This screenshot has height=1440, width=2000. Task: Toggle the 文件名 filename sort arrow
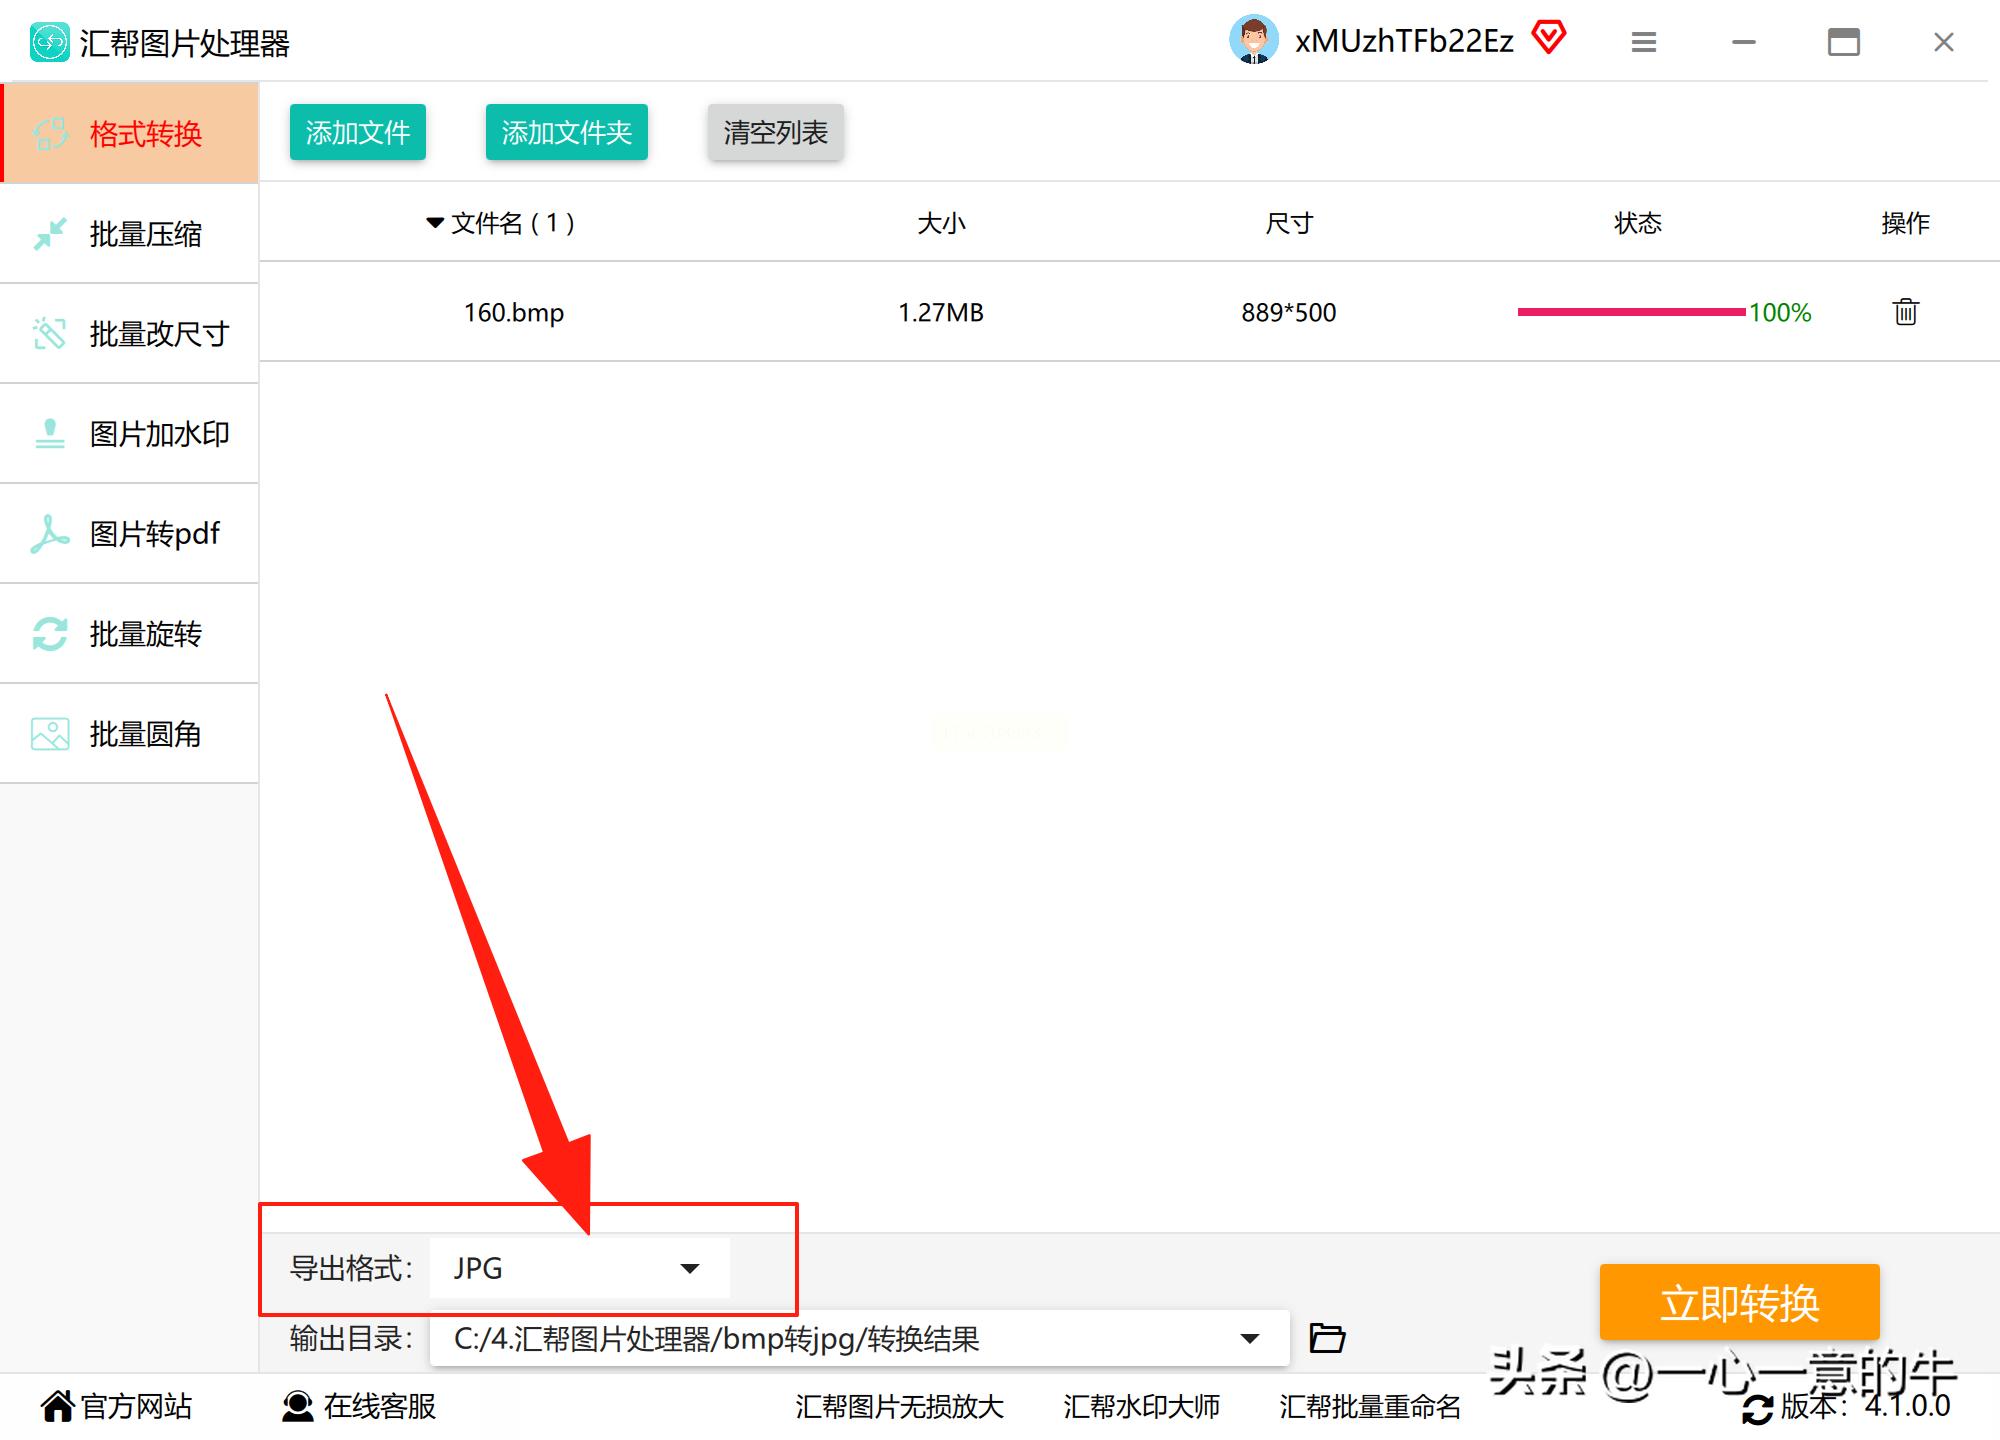(433, 222)
